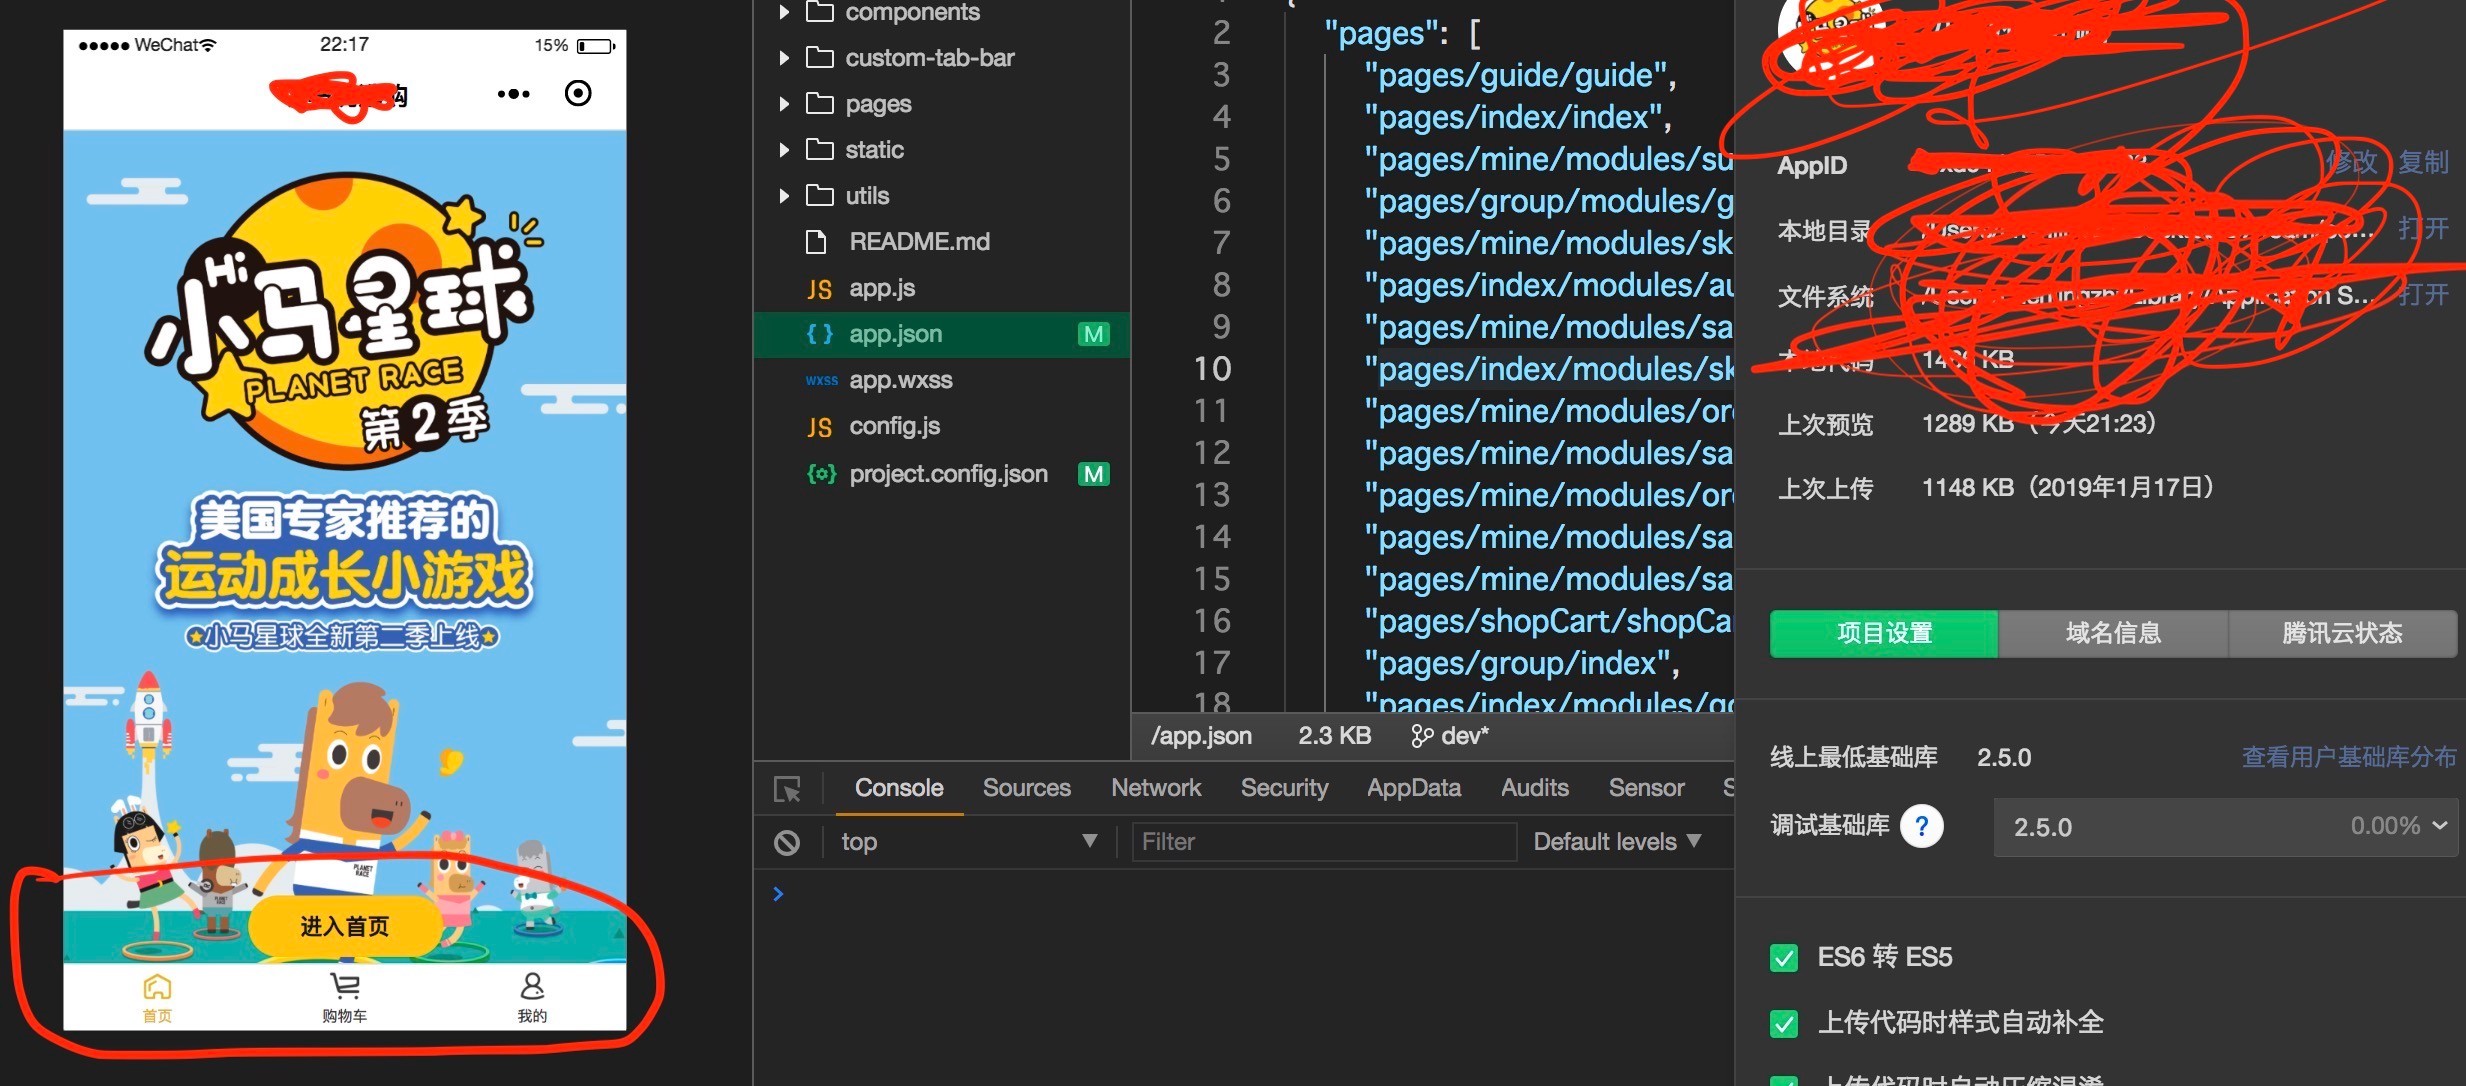Viewport: 2466px width, 1086px height.
Task: Open 查看用户基础库分布 link
Action: click(2349, 758)
